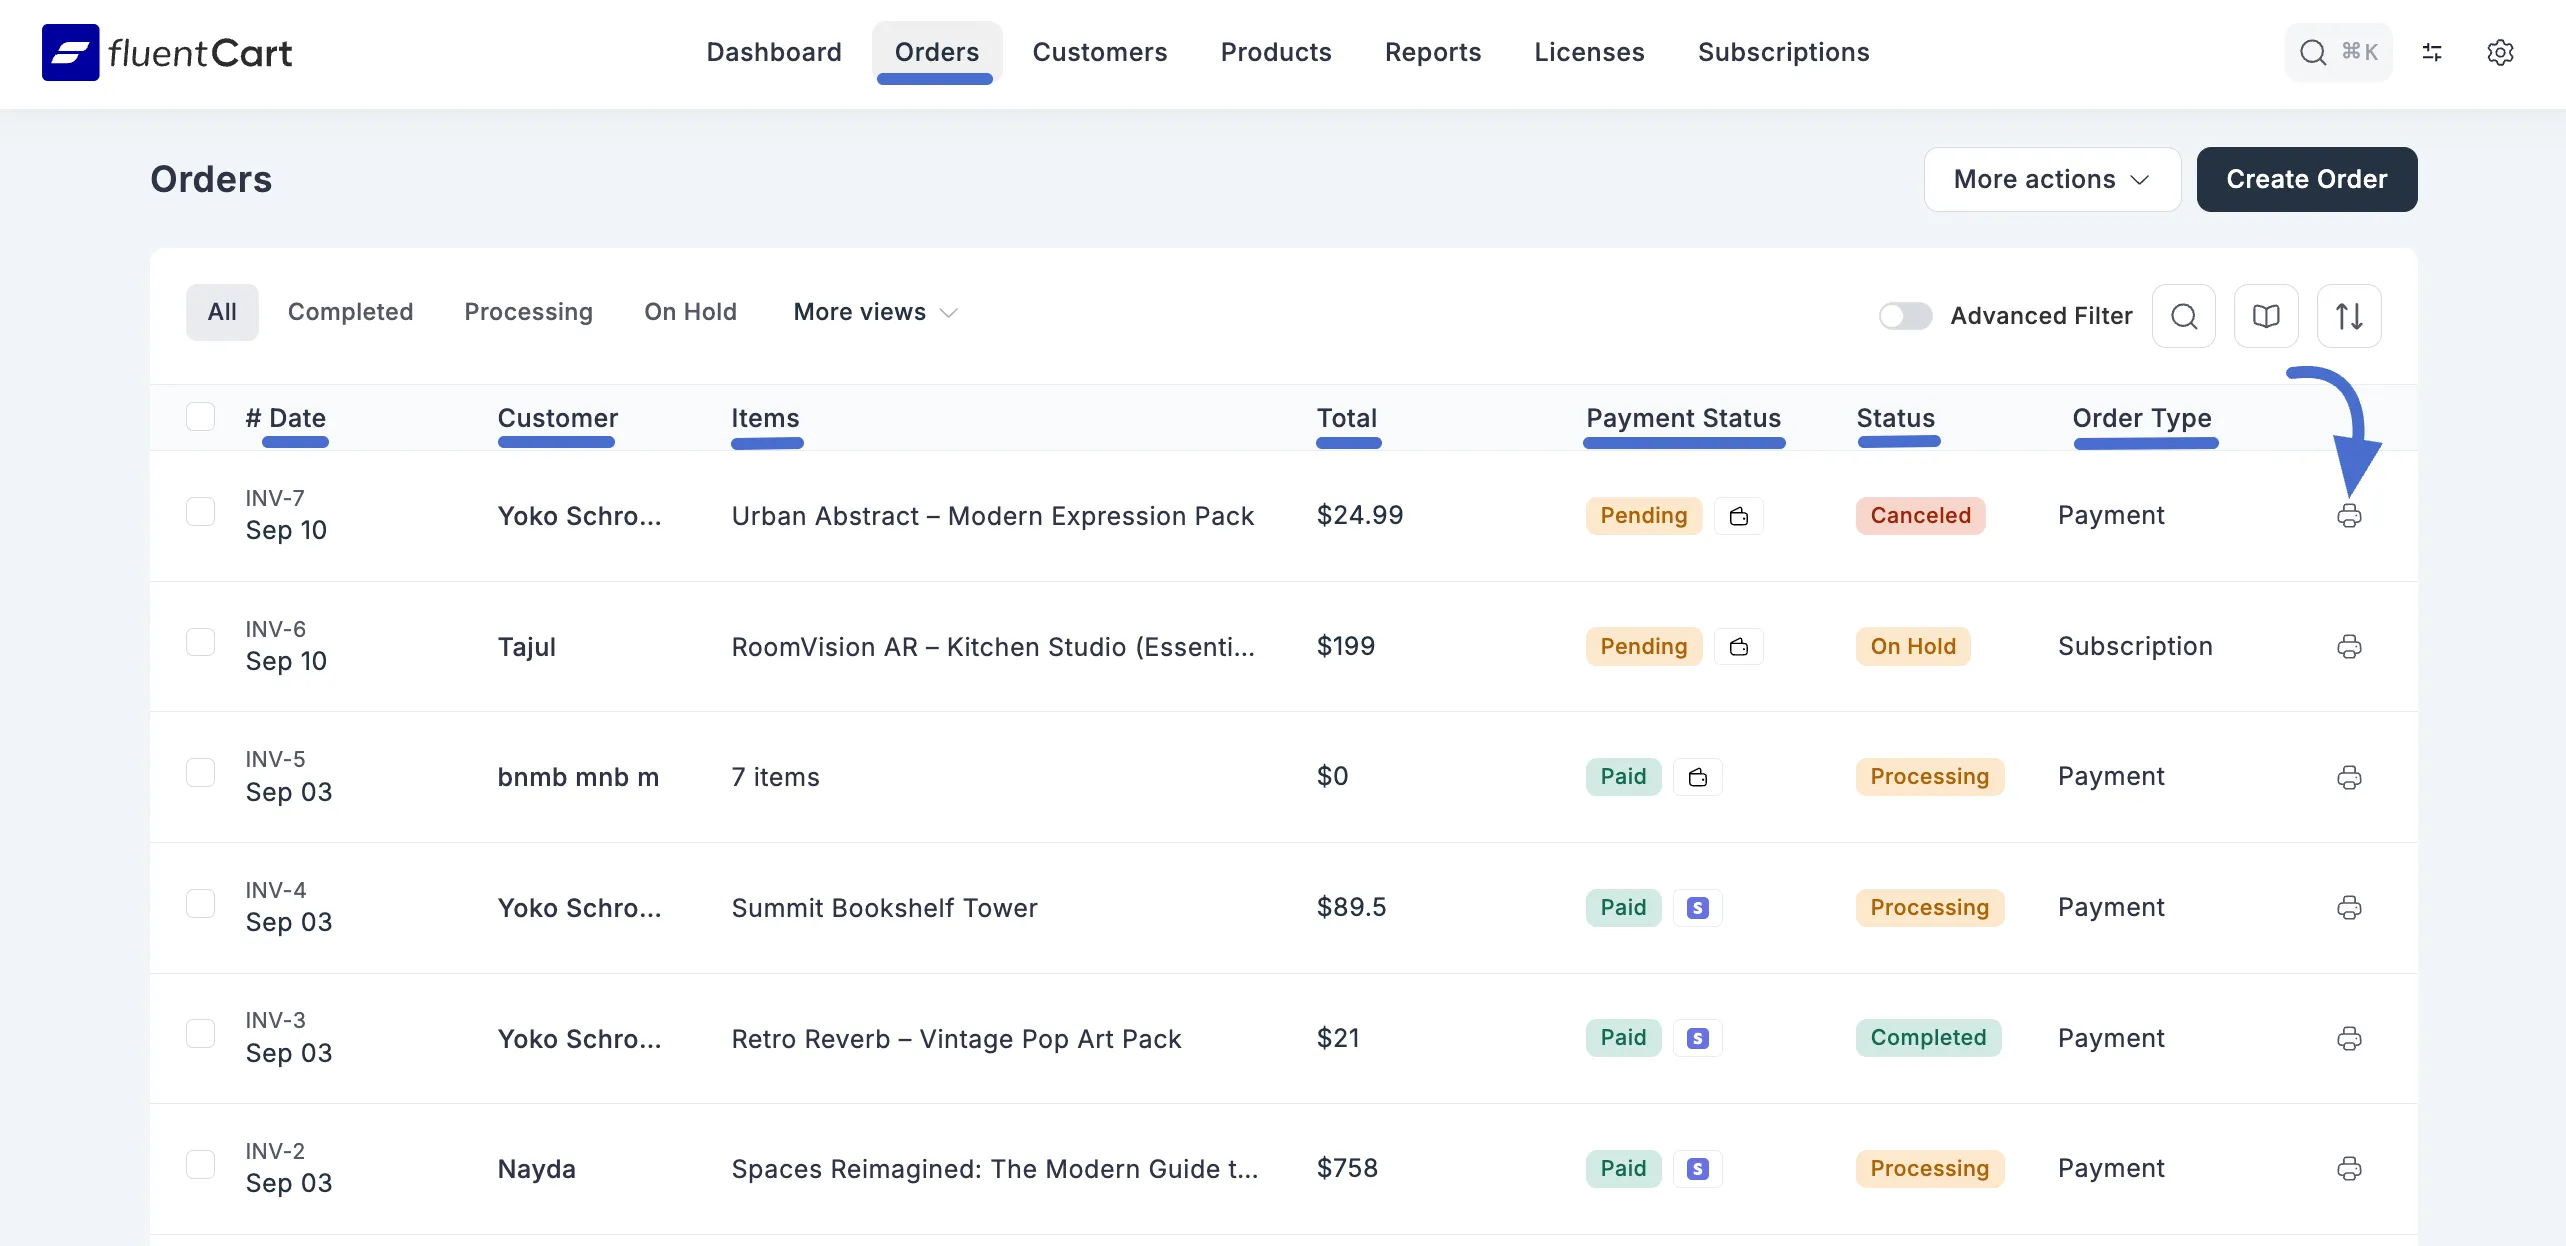Viewport: 2566px width, 1246px height.
Task: Open the Reports section
Action: 1432,52
